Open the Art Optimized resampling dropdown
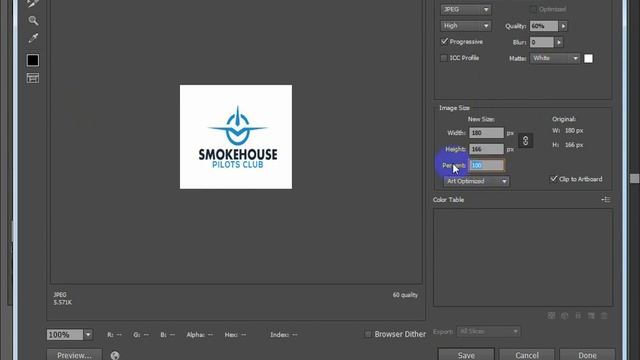Image resolution: width=640 pixels, height=360 pixels. click(476, 181)
